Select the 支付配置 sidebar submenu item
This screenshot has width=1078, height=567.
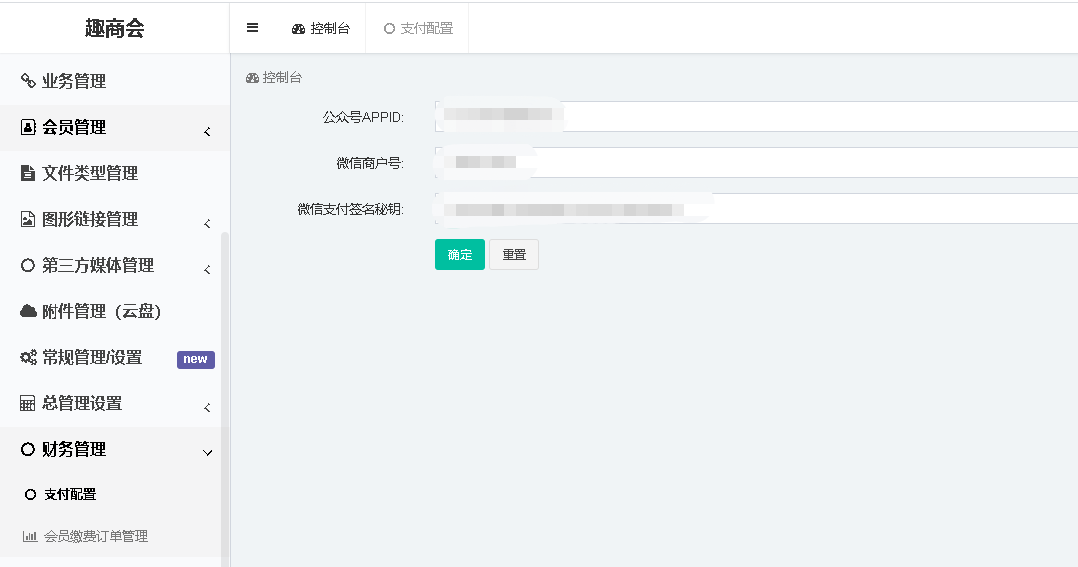tap(70, 495)
